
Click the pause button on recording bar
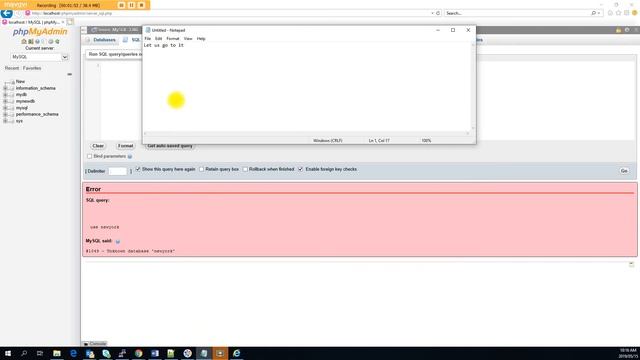click(x=131, y=5)
